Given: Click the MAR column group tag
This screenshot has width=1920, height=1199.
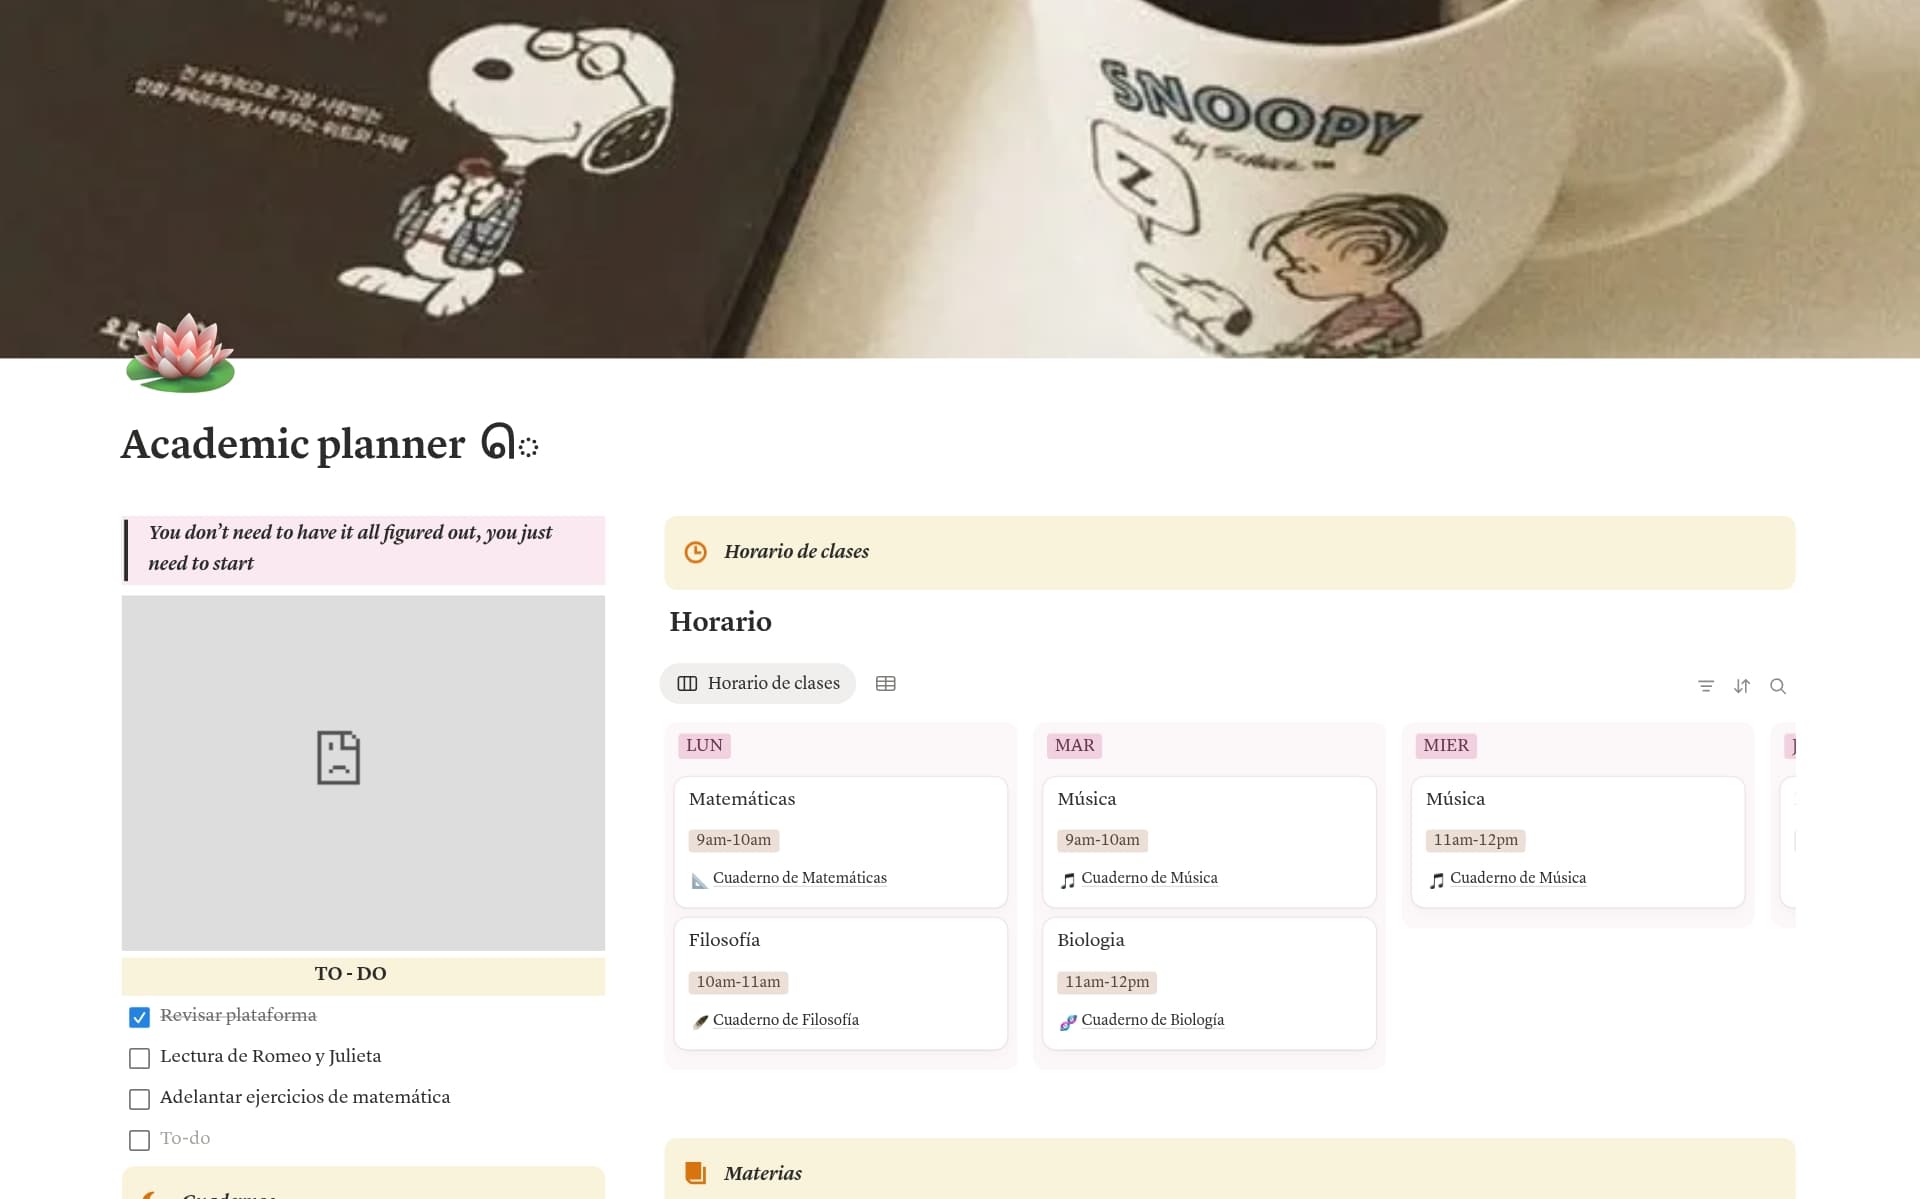Looking at the screenshot, I should pos(1075,746).
